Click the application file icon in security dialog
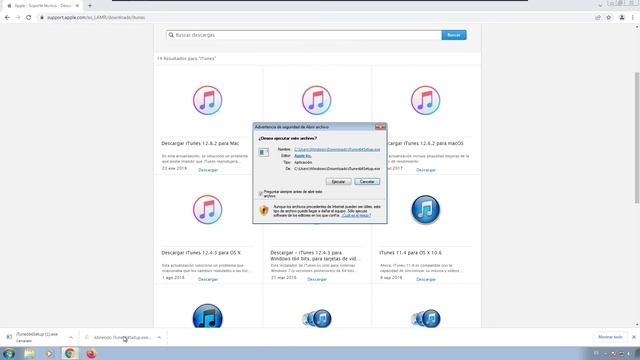640x360 pixels. (264, 153)
